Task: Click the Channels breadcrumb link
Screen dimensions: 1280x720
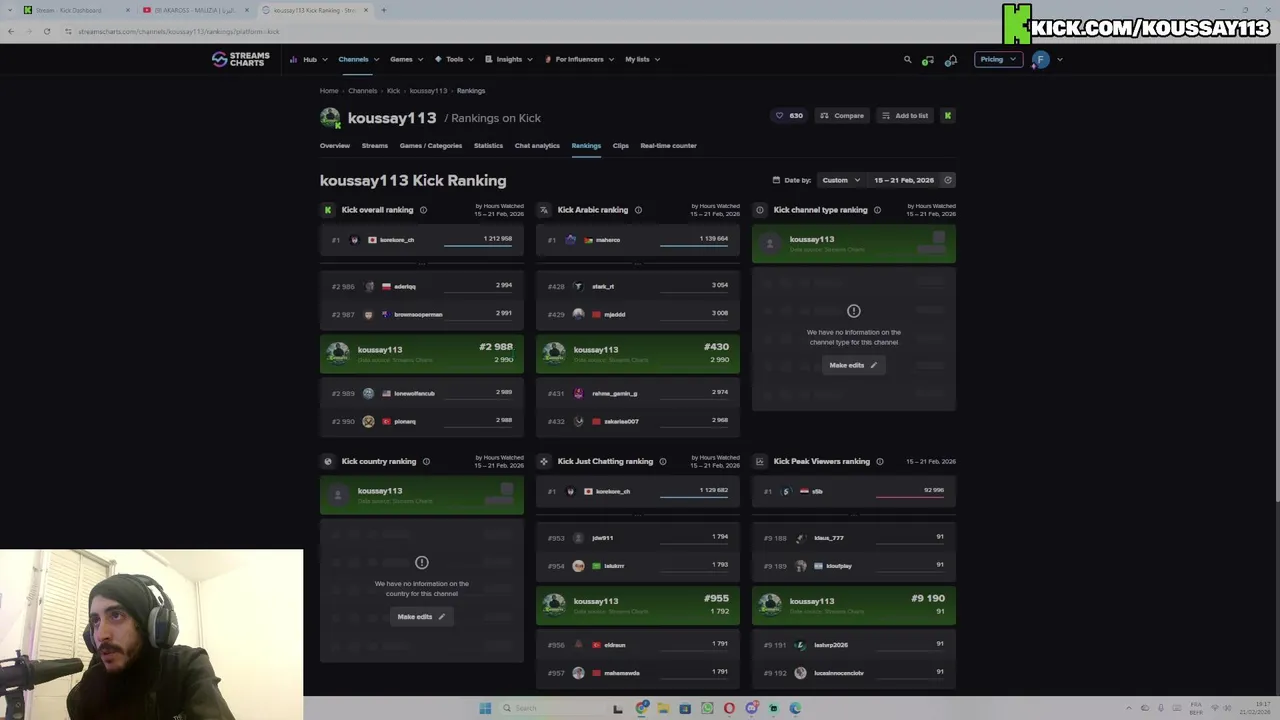Action: pyautogui.click(x=363, y=91)
